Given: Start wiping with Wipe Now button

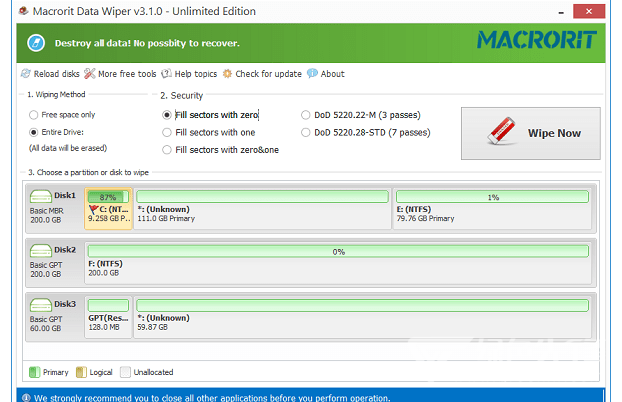Looking at the screenshot, I should click(x=531, y=133).
